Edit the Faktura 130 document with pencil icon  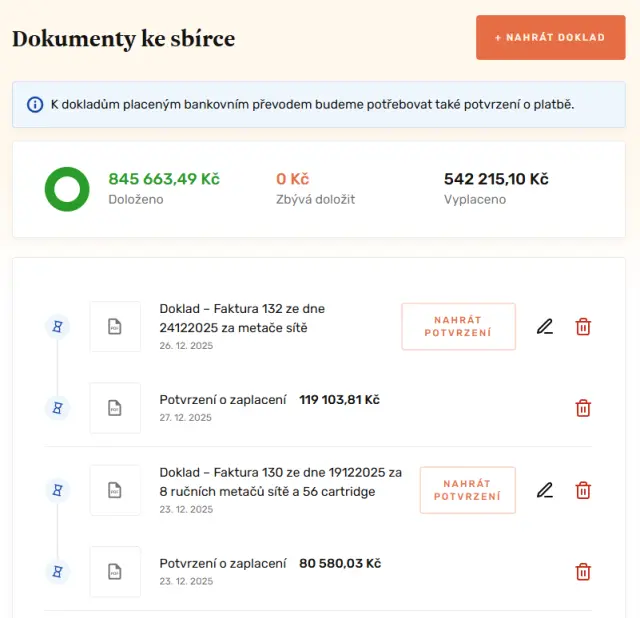pos(544,490)
